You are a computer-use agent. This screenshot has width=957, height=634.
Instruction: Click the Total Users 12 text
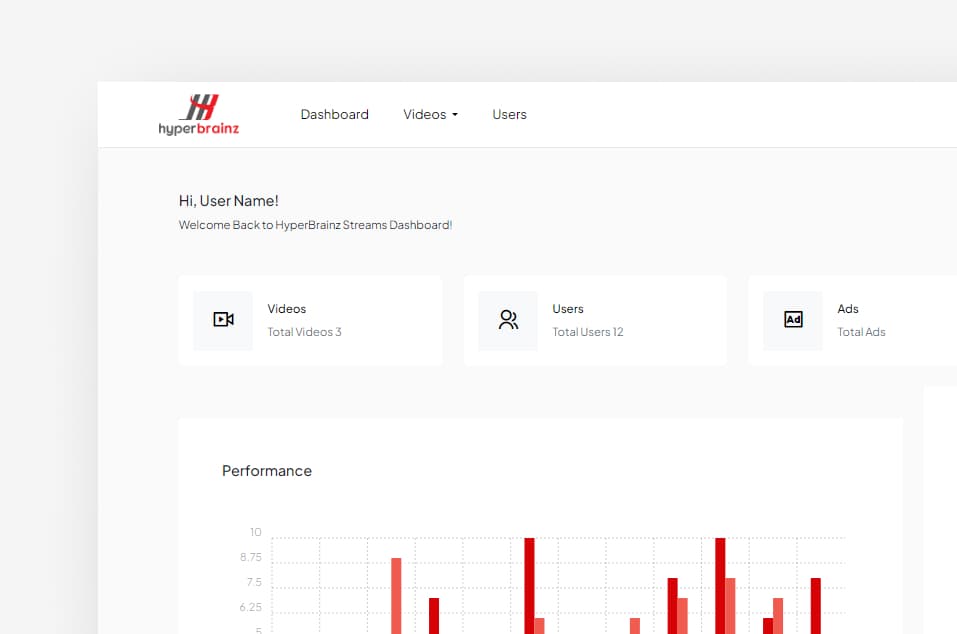(587, 332)
